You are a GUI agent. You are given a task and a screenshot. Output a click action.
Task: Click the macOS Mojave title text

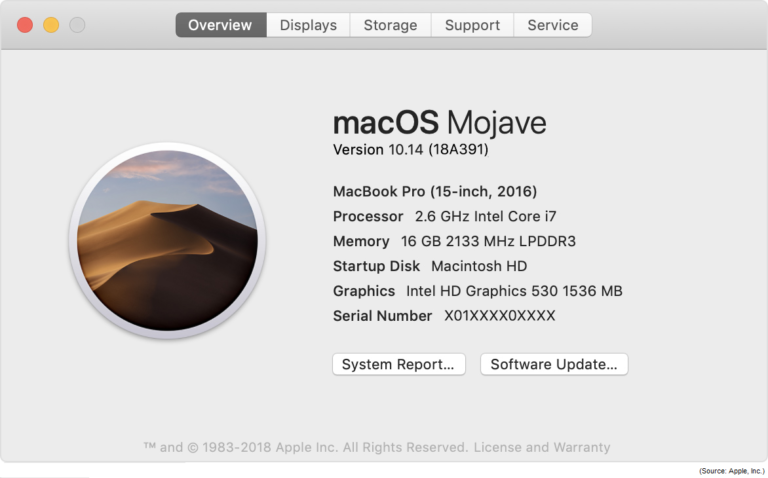coord(439,123)
